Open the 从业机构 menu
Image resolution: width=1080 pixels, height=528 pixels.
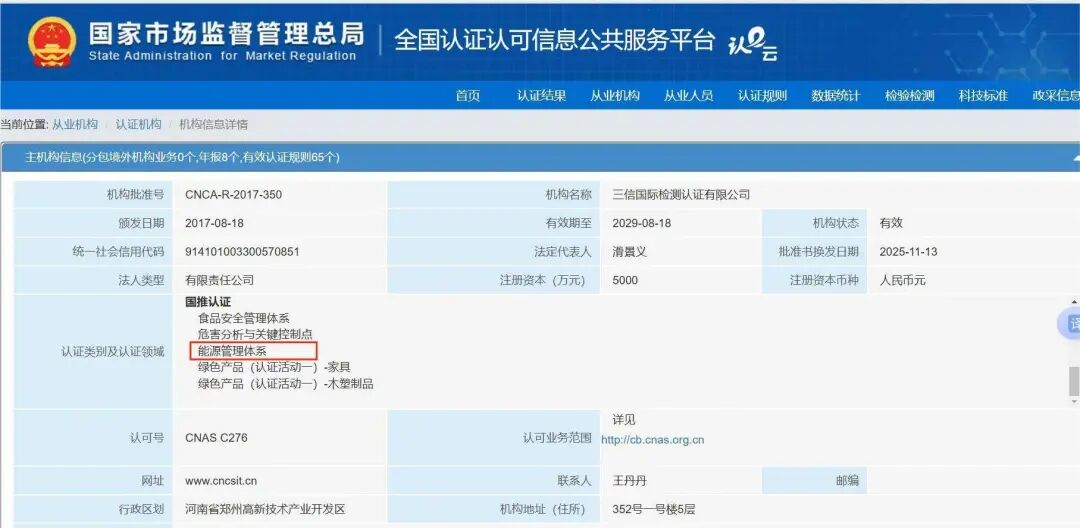pyautogui.click(x=614, y=96)
